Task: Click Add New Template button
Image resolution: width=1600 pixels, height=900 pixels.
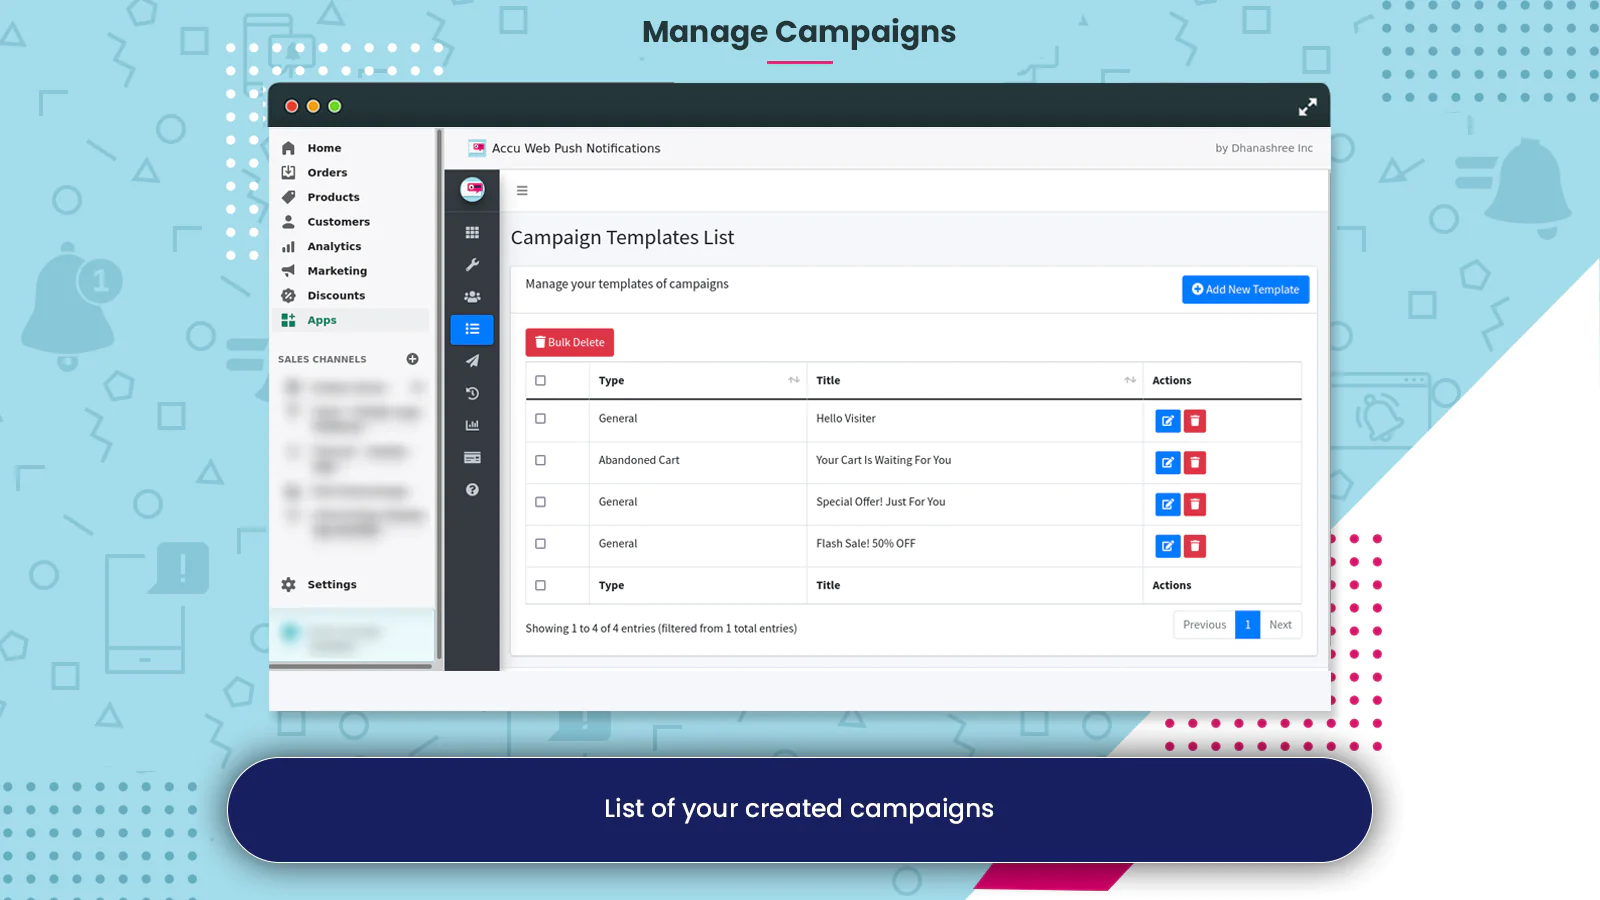Action: 1245,290
